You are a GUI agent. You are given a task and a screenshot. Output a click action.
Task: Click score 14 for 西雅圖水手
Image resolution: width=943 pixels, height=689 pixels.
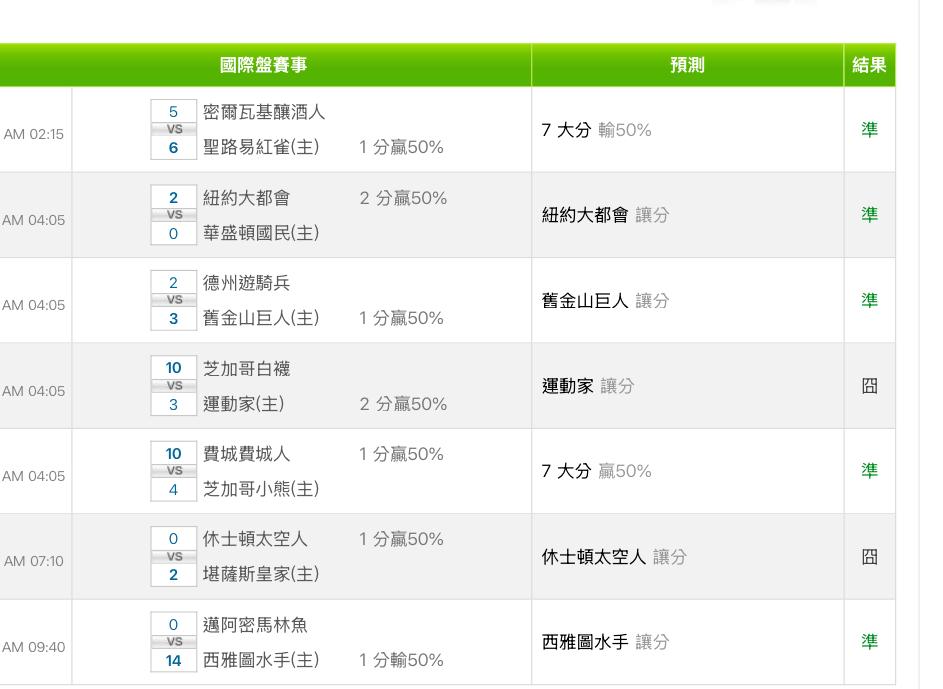(x=173, y=661)
